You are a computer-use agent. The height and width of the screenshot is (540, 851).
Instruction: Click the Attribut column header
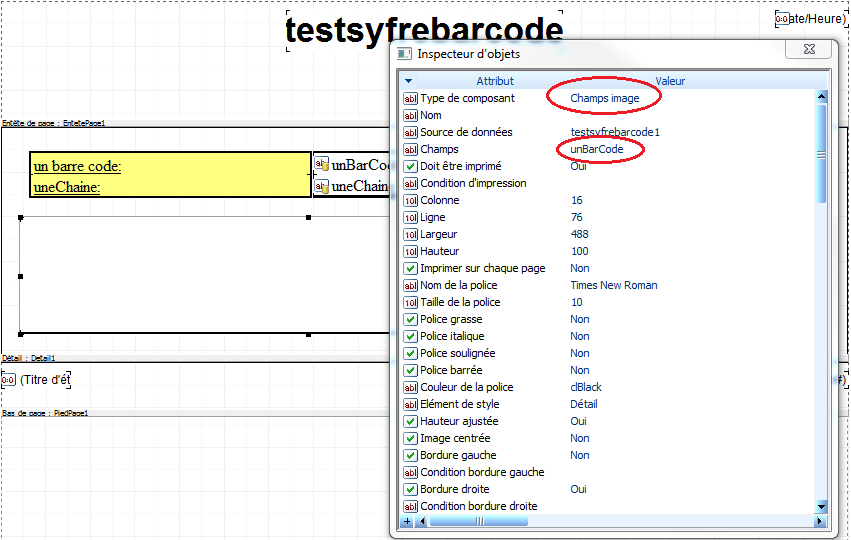(494, 81)
